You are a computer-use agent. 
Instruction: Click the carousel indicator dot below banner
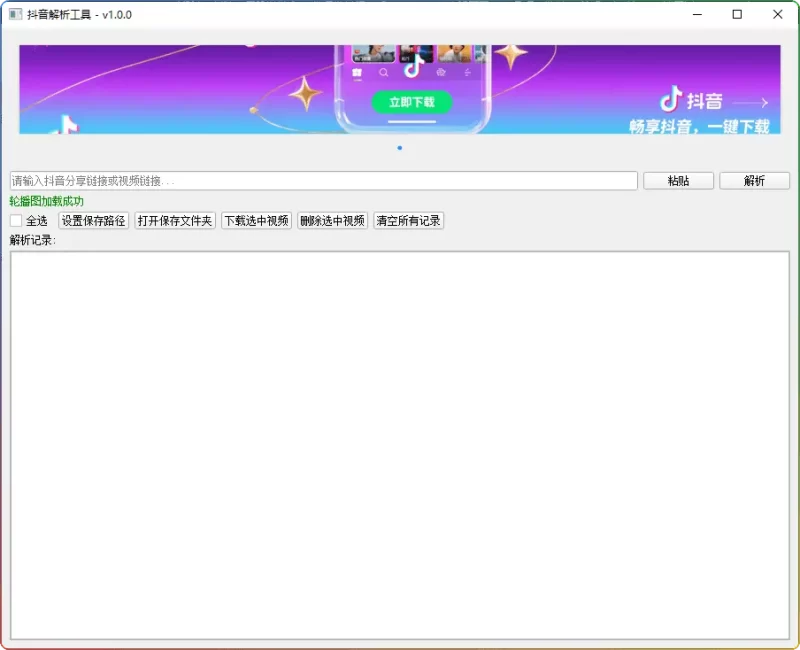[400, 147]
